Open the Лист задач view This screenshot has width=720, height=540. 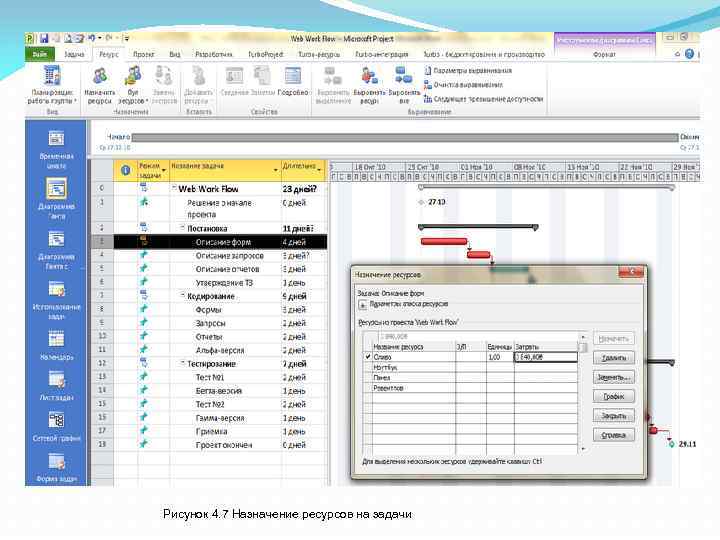point(56,386)
